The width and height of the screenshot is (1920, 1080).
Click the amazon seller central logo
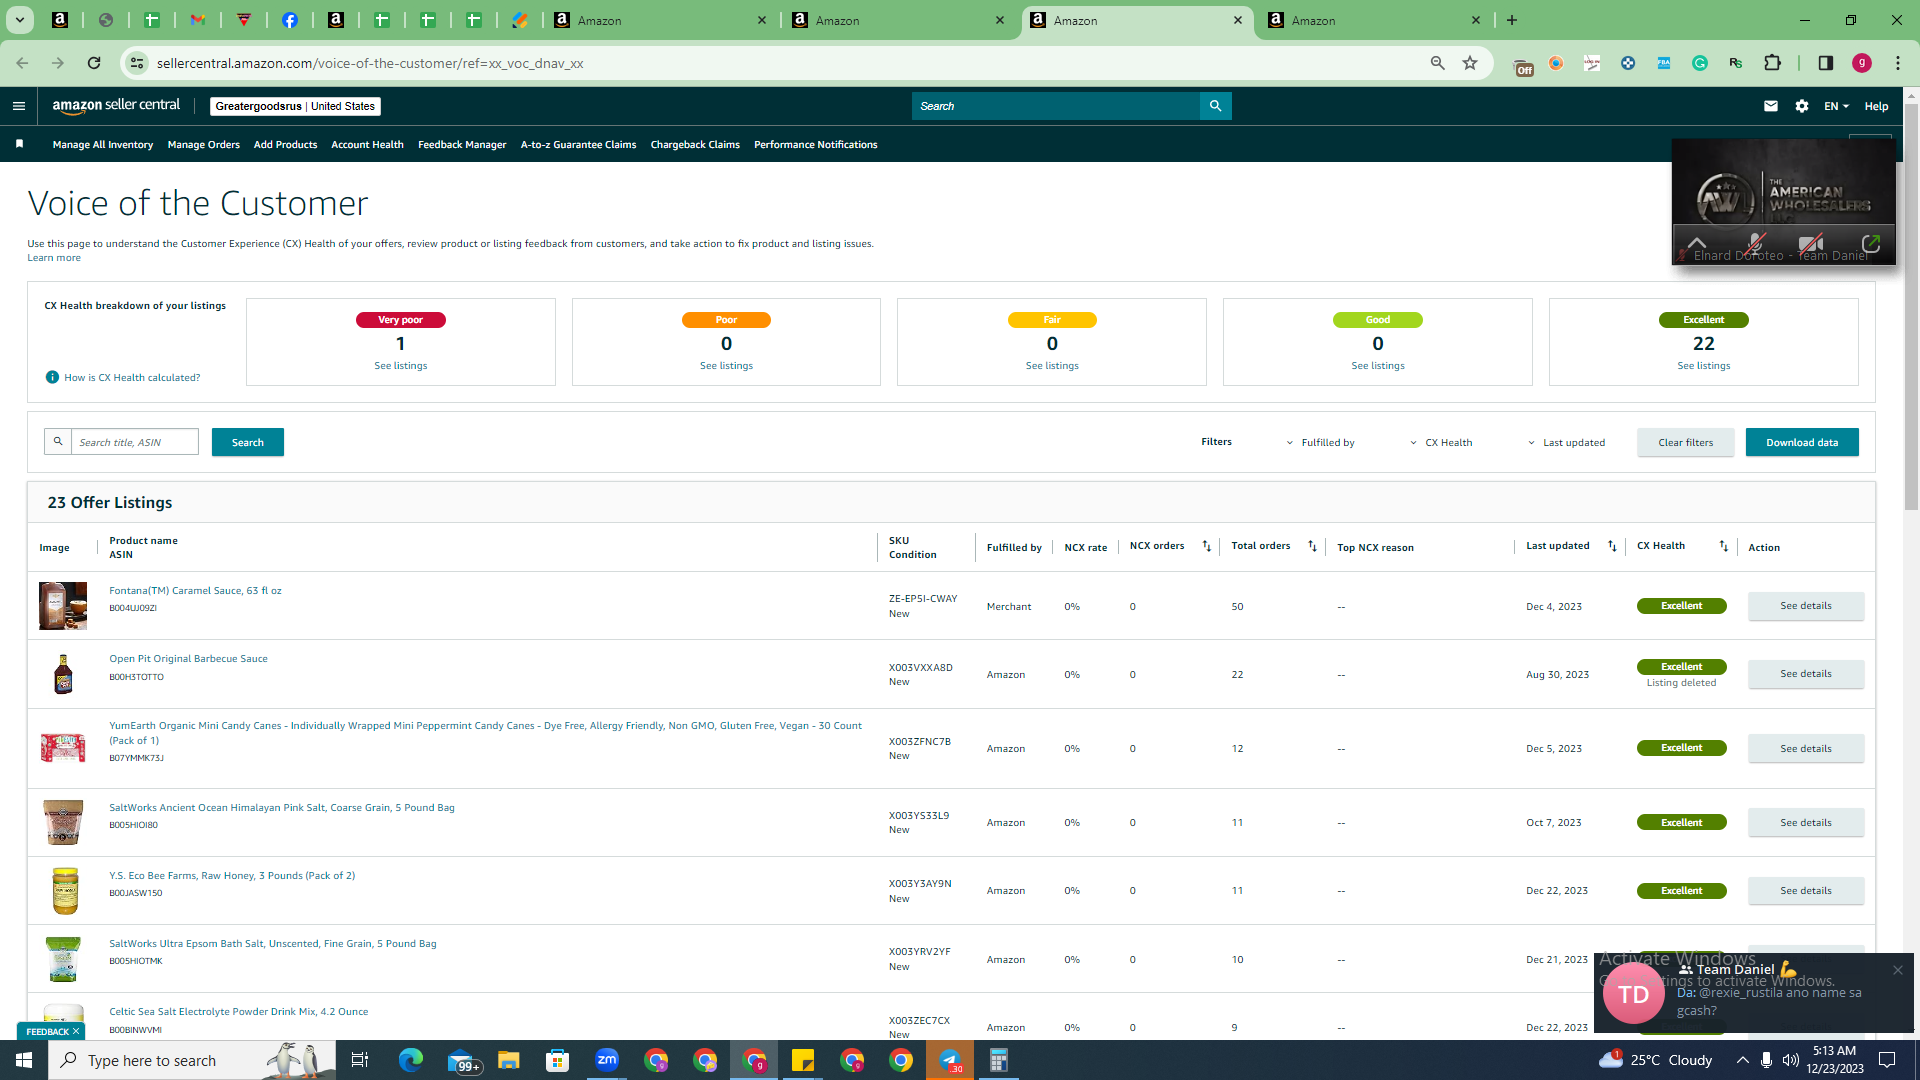tap(116, 106)
